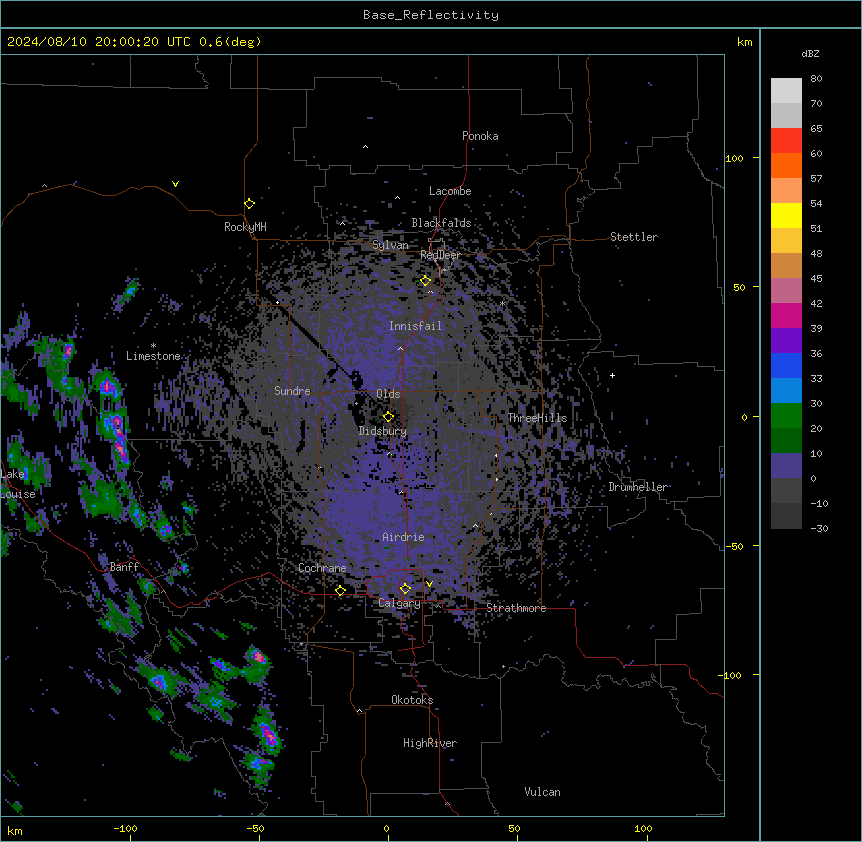Click the white plus marker west of Drumheller area

coord(612,375)
